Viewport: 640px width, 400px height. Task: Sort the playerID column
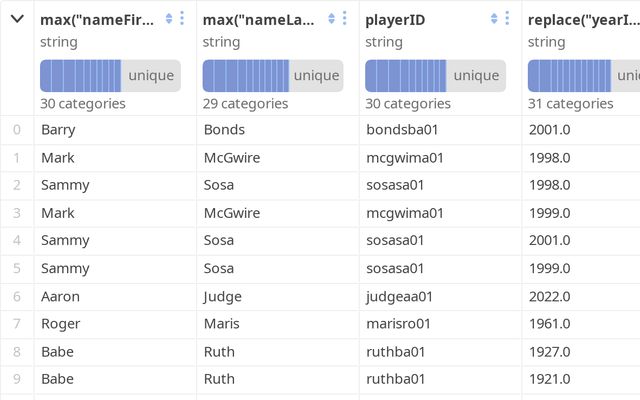[493, 19]
